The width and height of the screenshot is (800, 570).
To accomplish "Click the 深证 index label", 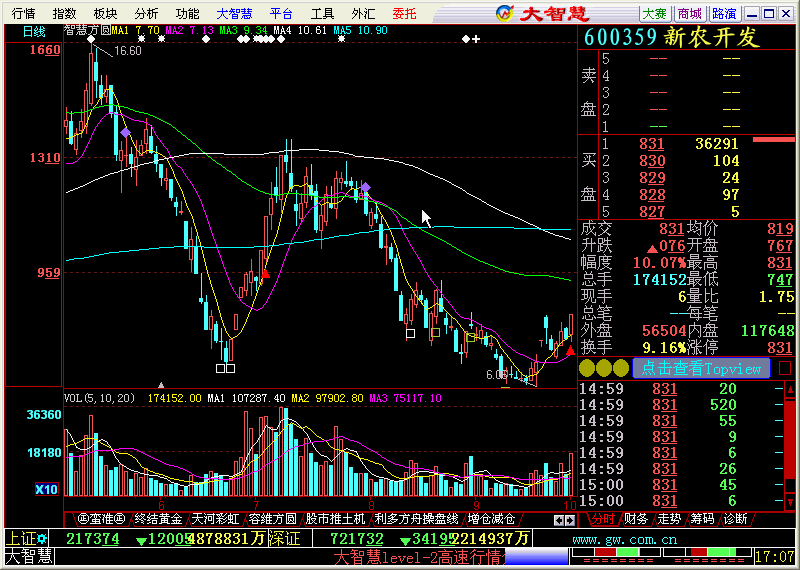I will 284,538.
